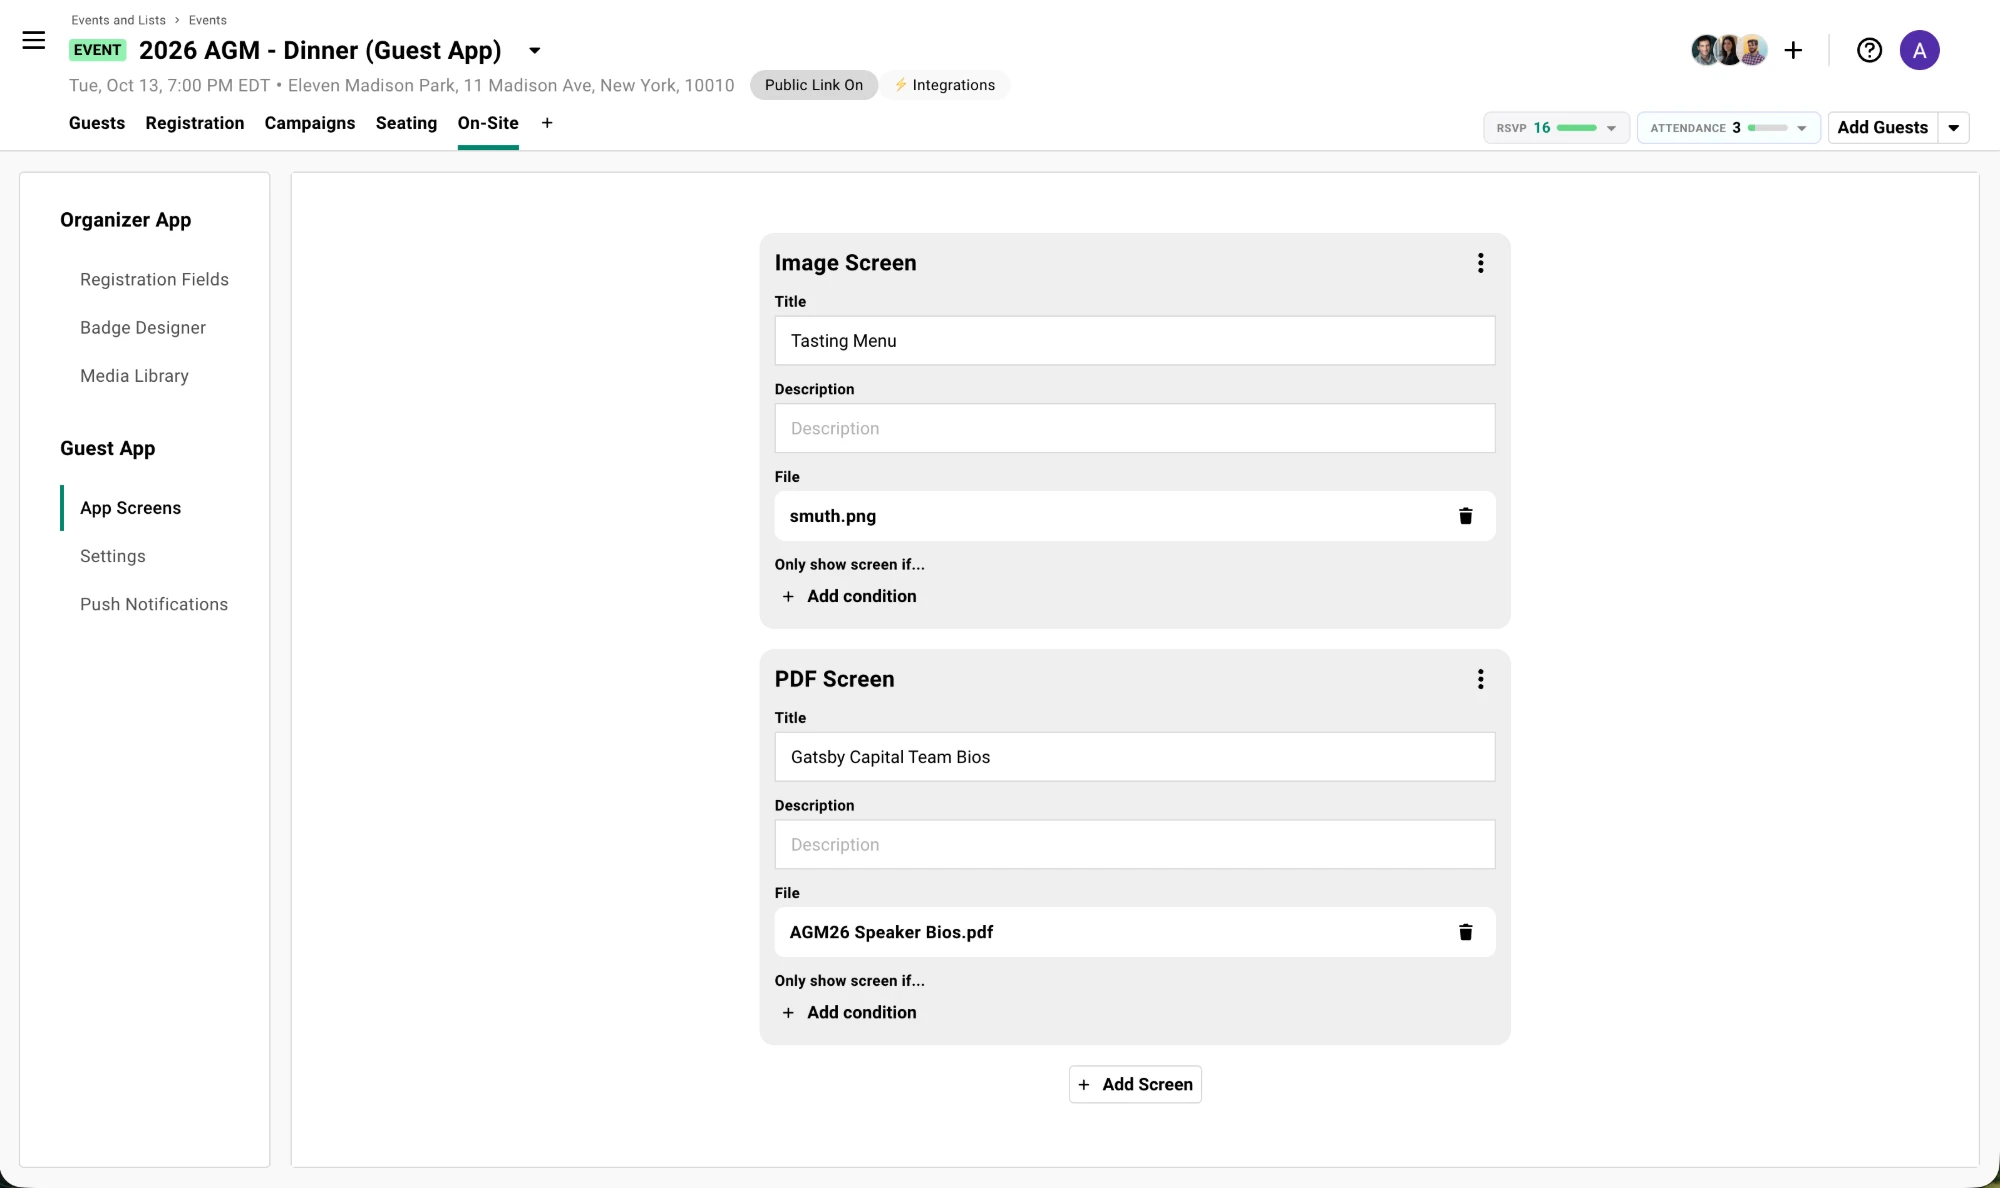The image size is (2000, 1188).
Task: Click the smuth.png file name
Action: pyautogui.click(x=832, y=516)
